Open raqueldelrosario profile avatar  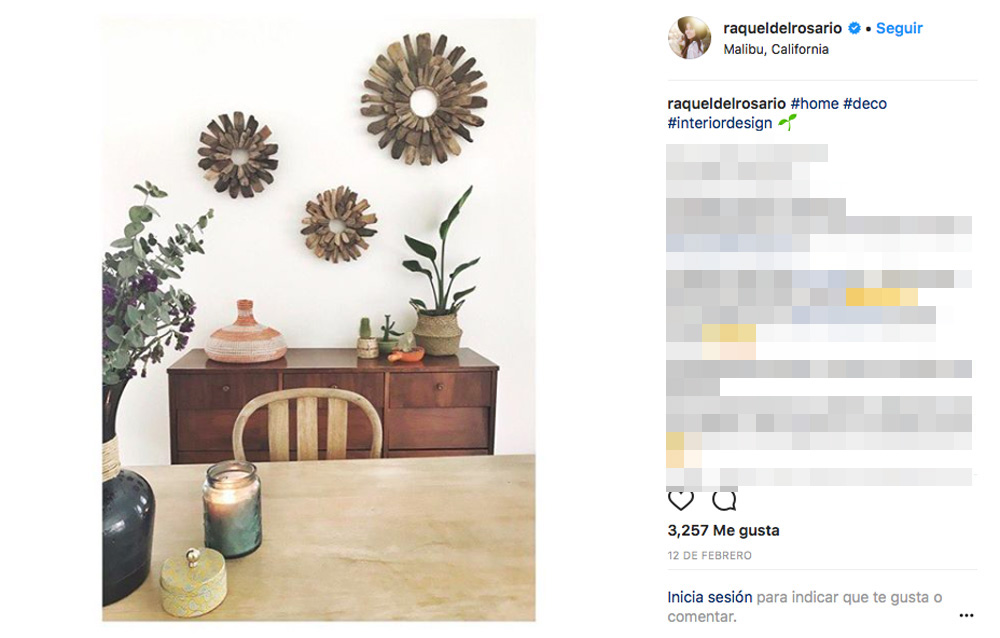689,38
